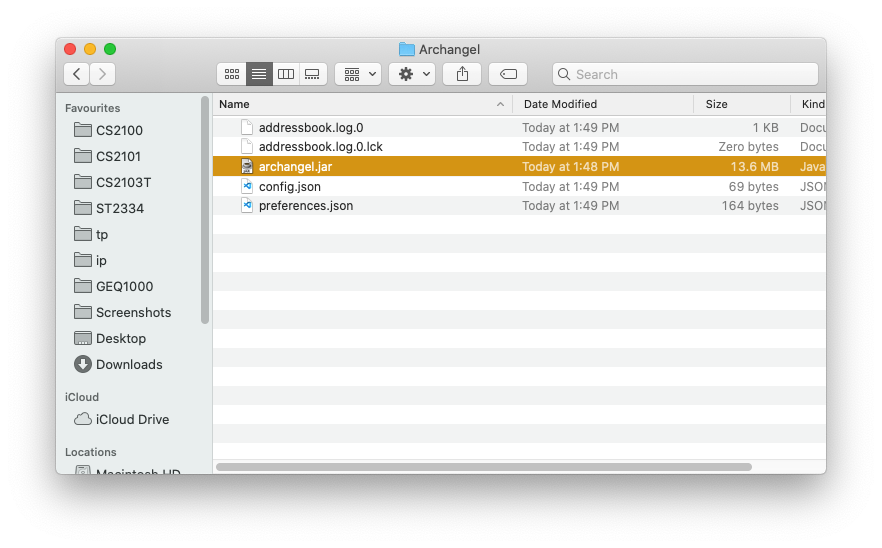Switch to gallery view
Viewport: 882px width, 548px height.
(x=313, y=74)
